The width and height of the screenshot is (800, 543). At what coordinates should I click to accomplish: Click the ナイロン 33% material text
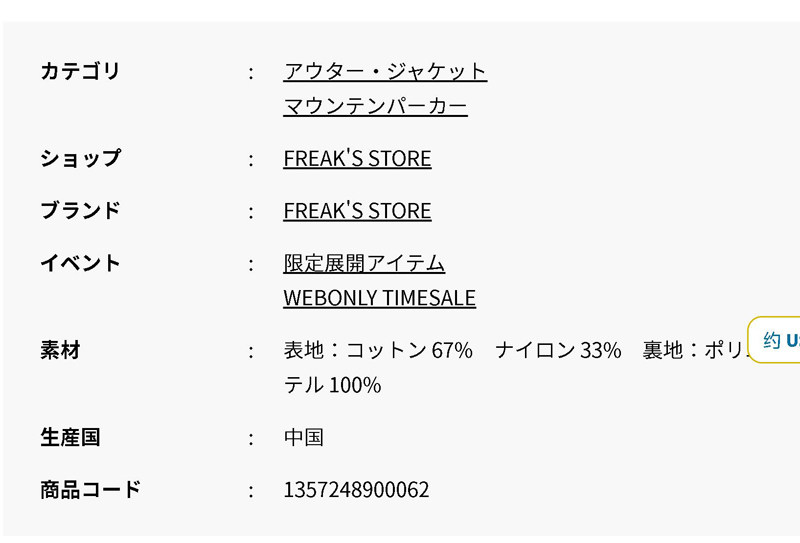point(558,351)
